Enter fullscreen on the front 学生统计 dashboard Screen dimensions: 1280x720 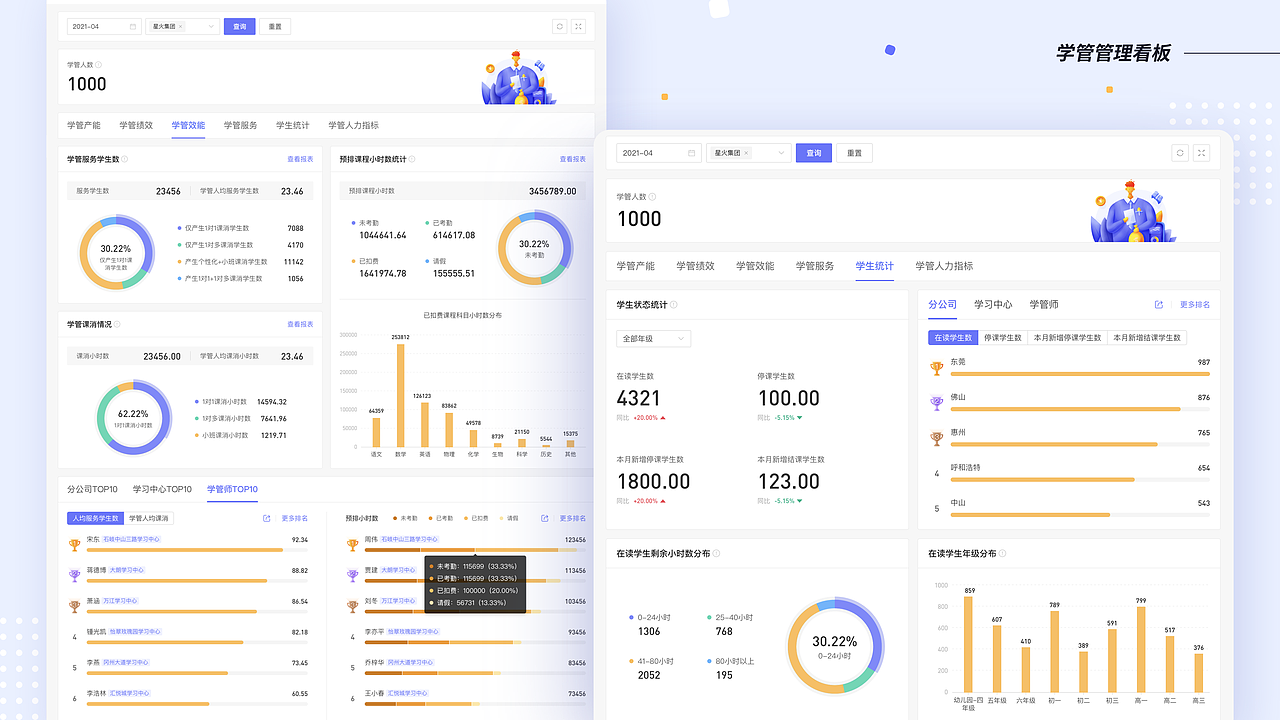[1202, 153]
